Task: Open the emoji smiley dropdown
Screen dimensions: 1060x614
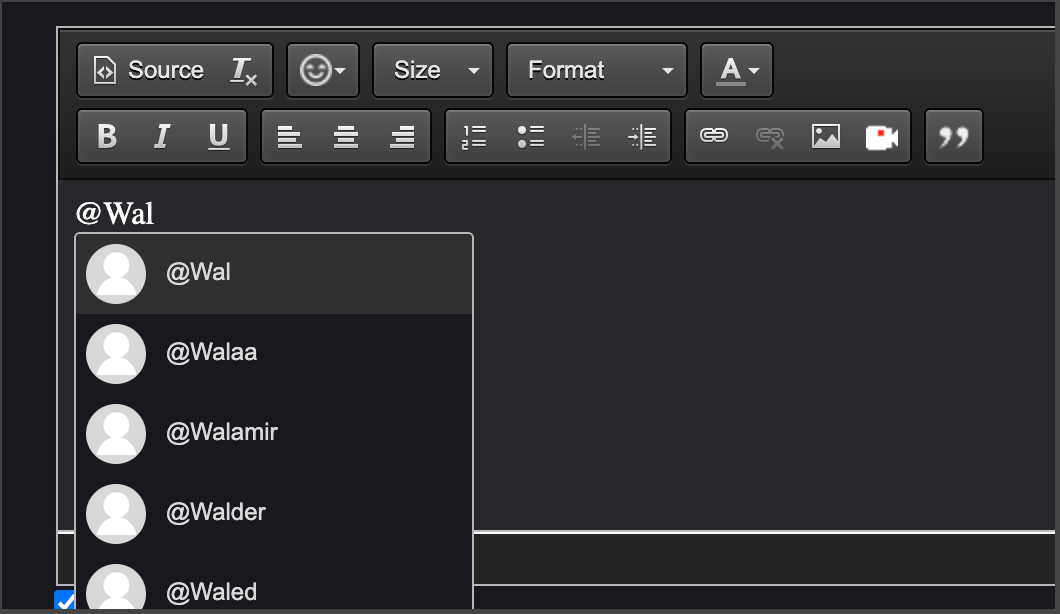Action: [323, 71]
